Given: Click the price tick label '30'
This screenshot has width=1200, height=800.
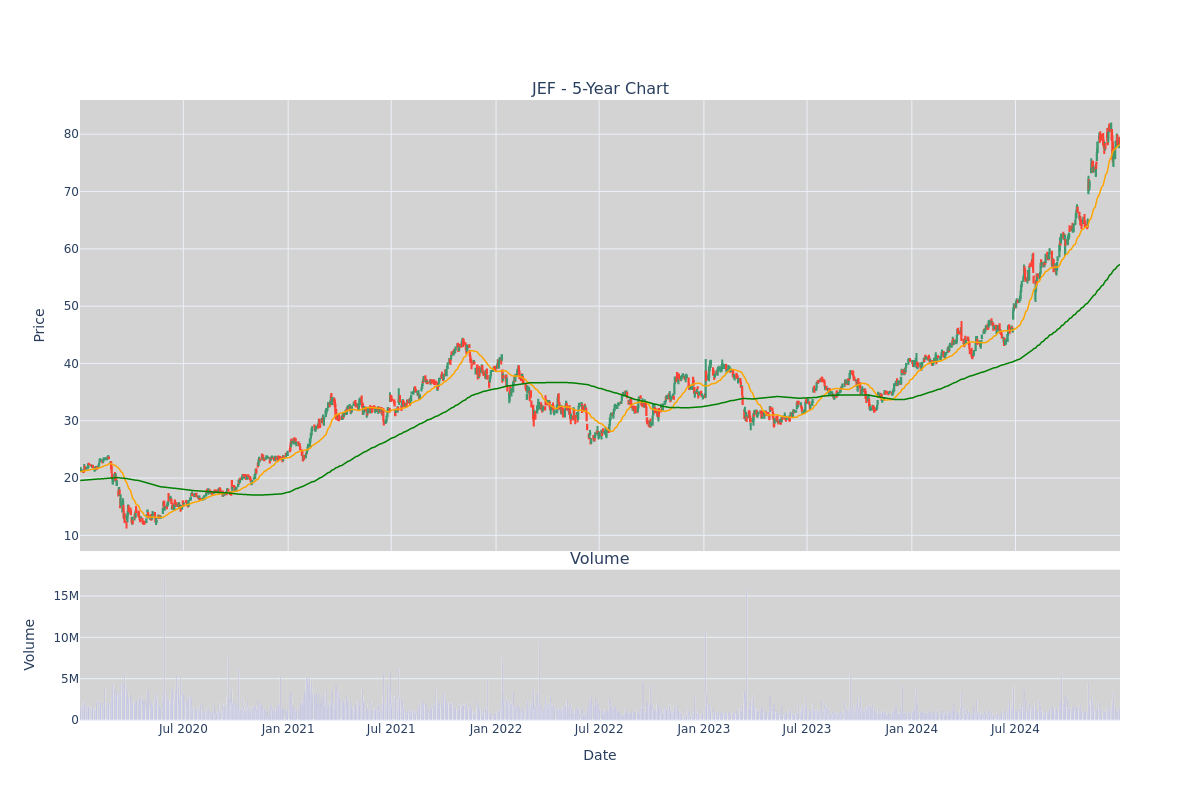Looking at the screenshot, I should coord(71,421).
